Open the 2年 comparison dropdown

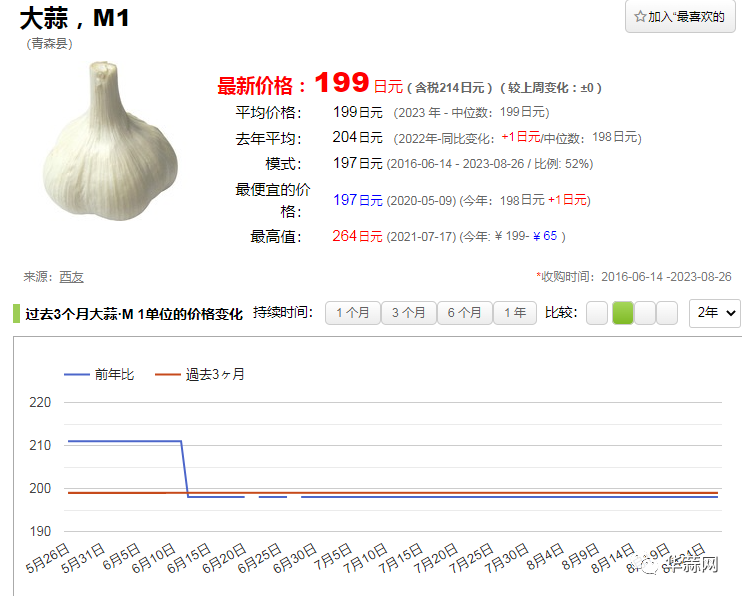pyautogui.click(x=714, y=313)
